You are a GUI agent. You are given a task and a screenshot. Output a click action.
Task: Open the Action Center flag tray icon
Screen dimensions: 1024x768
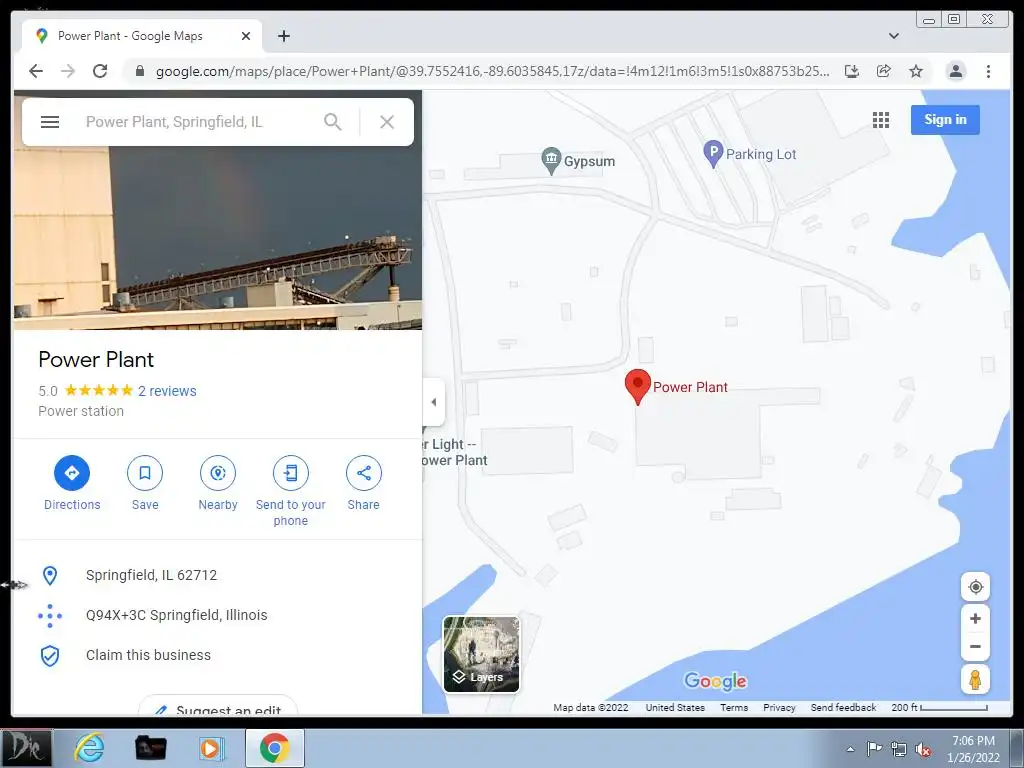(x=874, y=749)
